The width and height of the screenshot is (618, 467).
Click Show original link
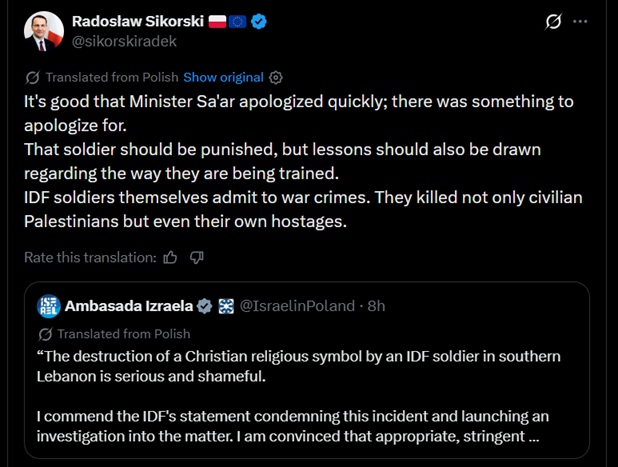tap(223, 77)
